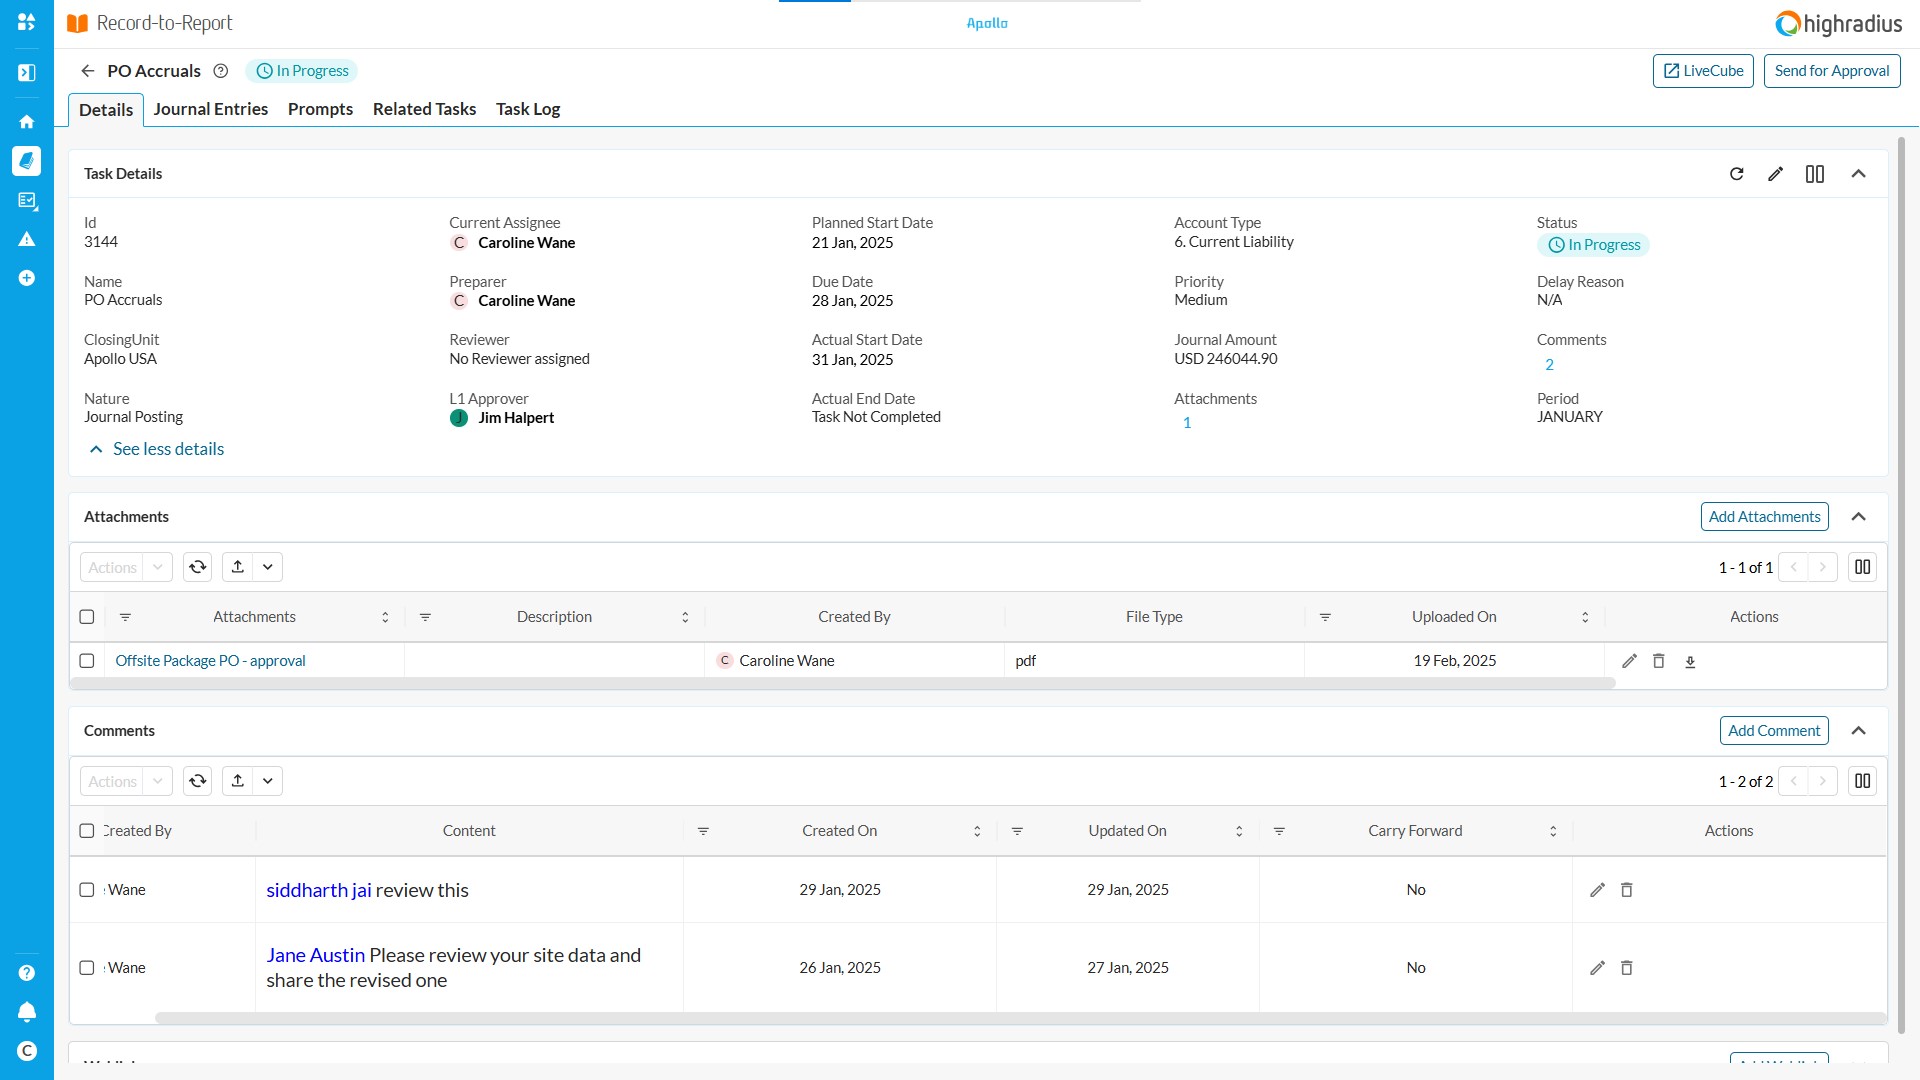The image size is (1920, 1080).
Task: Click the refresh icon in Task Details
Action: click(1737, 174)
